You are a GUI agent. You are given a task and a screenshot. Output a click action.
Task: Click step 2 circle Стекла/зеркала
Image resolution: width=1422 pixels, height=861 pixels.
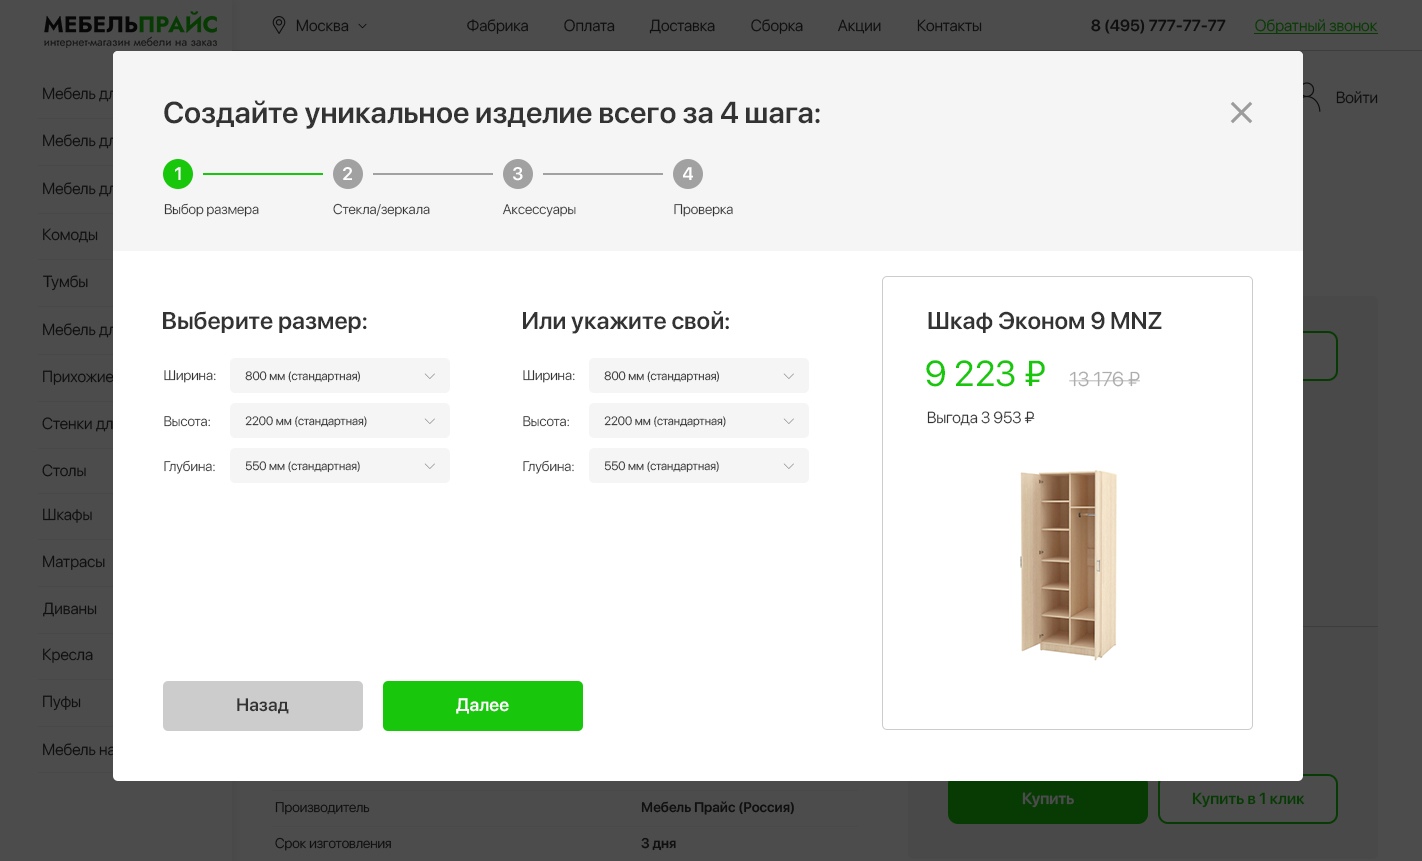pos(347,174)
